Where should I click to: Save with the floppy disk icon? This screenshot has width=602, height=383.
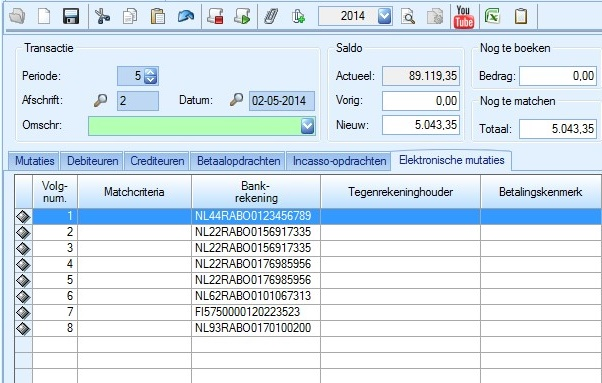tap(71, 17)
